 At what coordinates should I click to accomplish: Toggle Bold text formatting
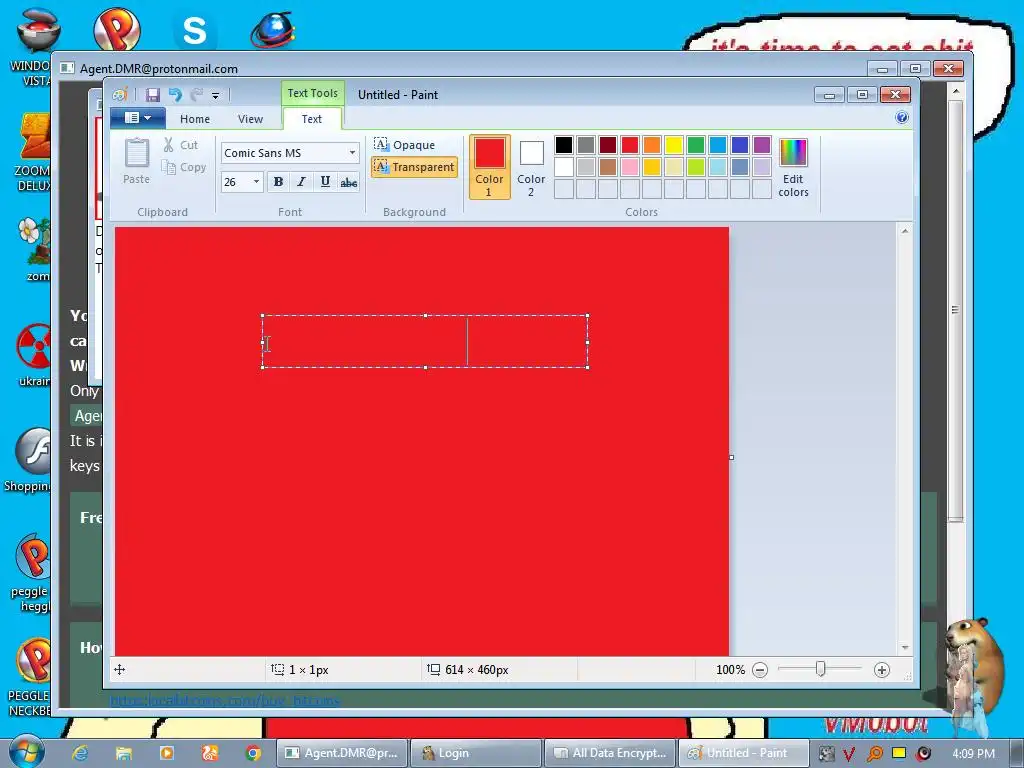pyautogui.click(x=278, y=182)
